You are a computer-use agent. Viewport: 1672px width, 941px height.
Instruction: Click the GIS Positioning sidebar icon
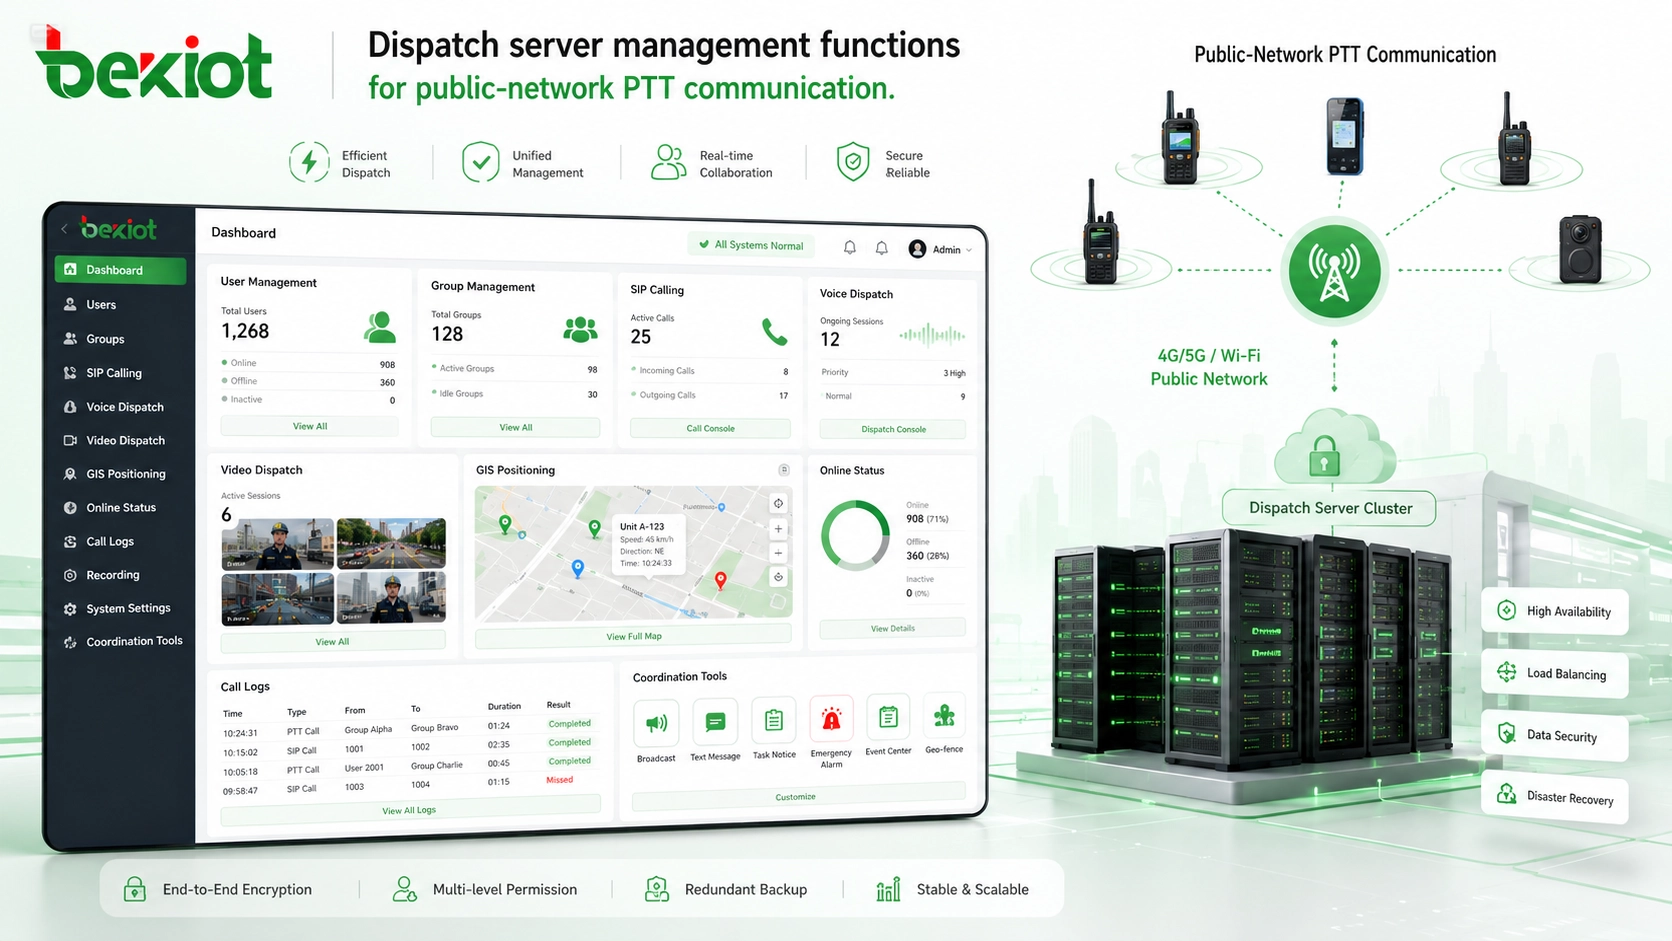[70, 474]
